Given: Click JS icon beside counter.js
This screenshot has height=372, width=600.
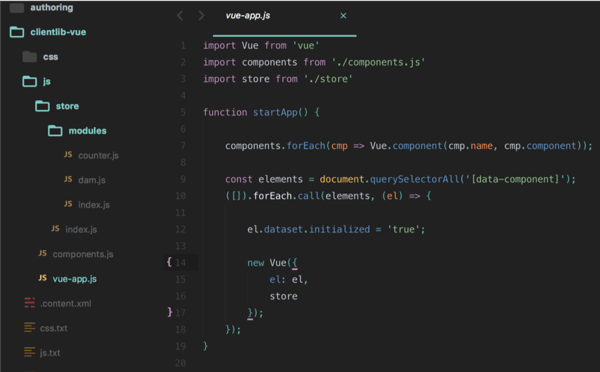Looking at the screenshot, I should point(68,154).
